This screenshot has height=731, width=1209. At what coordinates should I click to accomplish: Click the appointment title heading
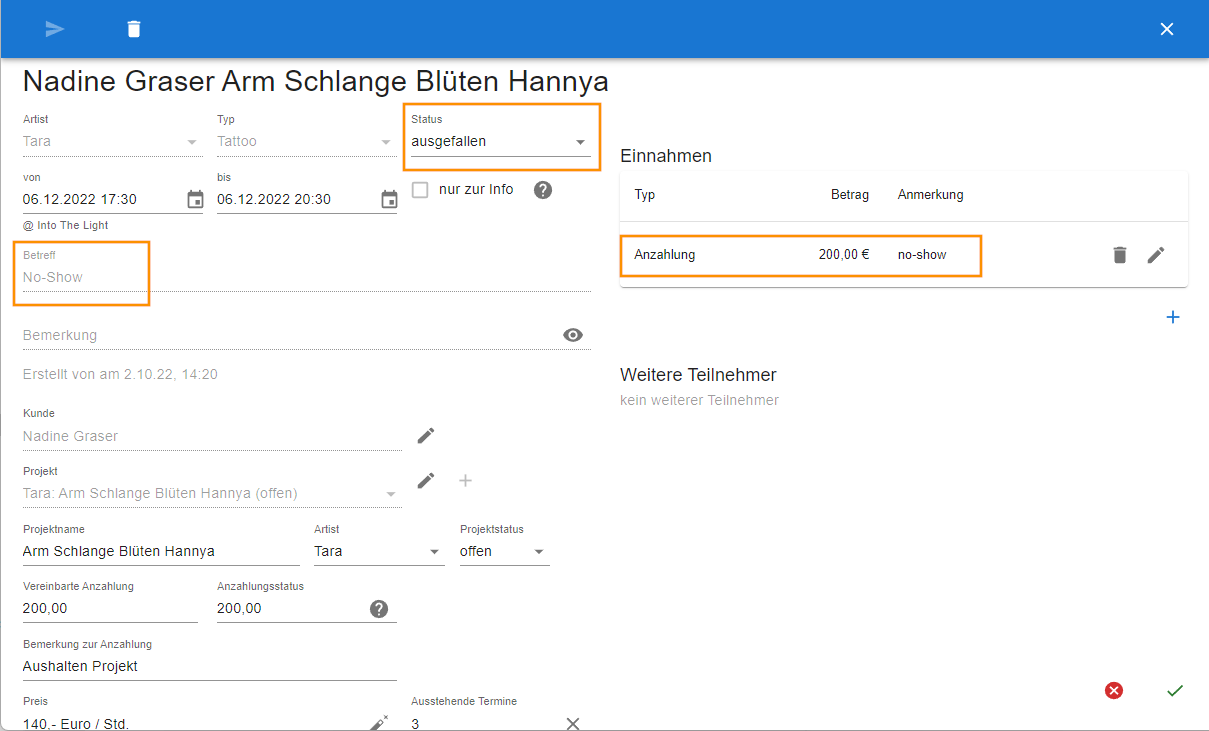point(316,81)
